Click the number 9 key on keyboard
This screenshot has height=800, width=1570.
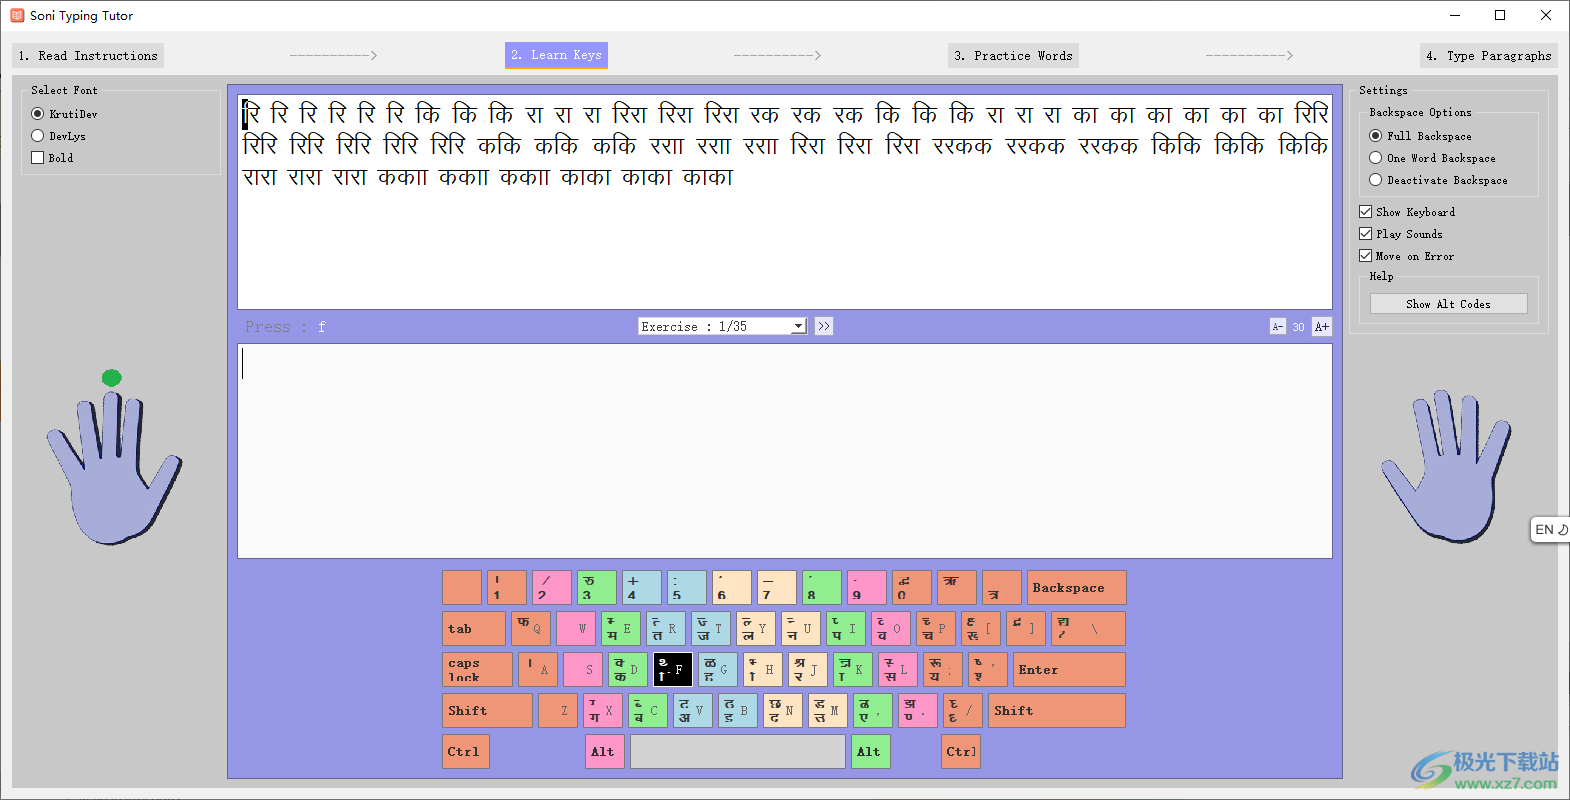tap(866, 587)
